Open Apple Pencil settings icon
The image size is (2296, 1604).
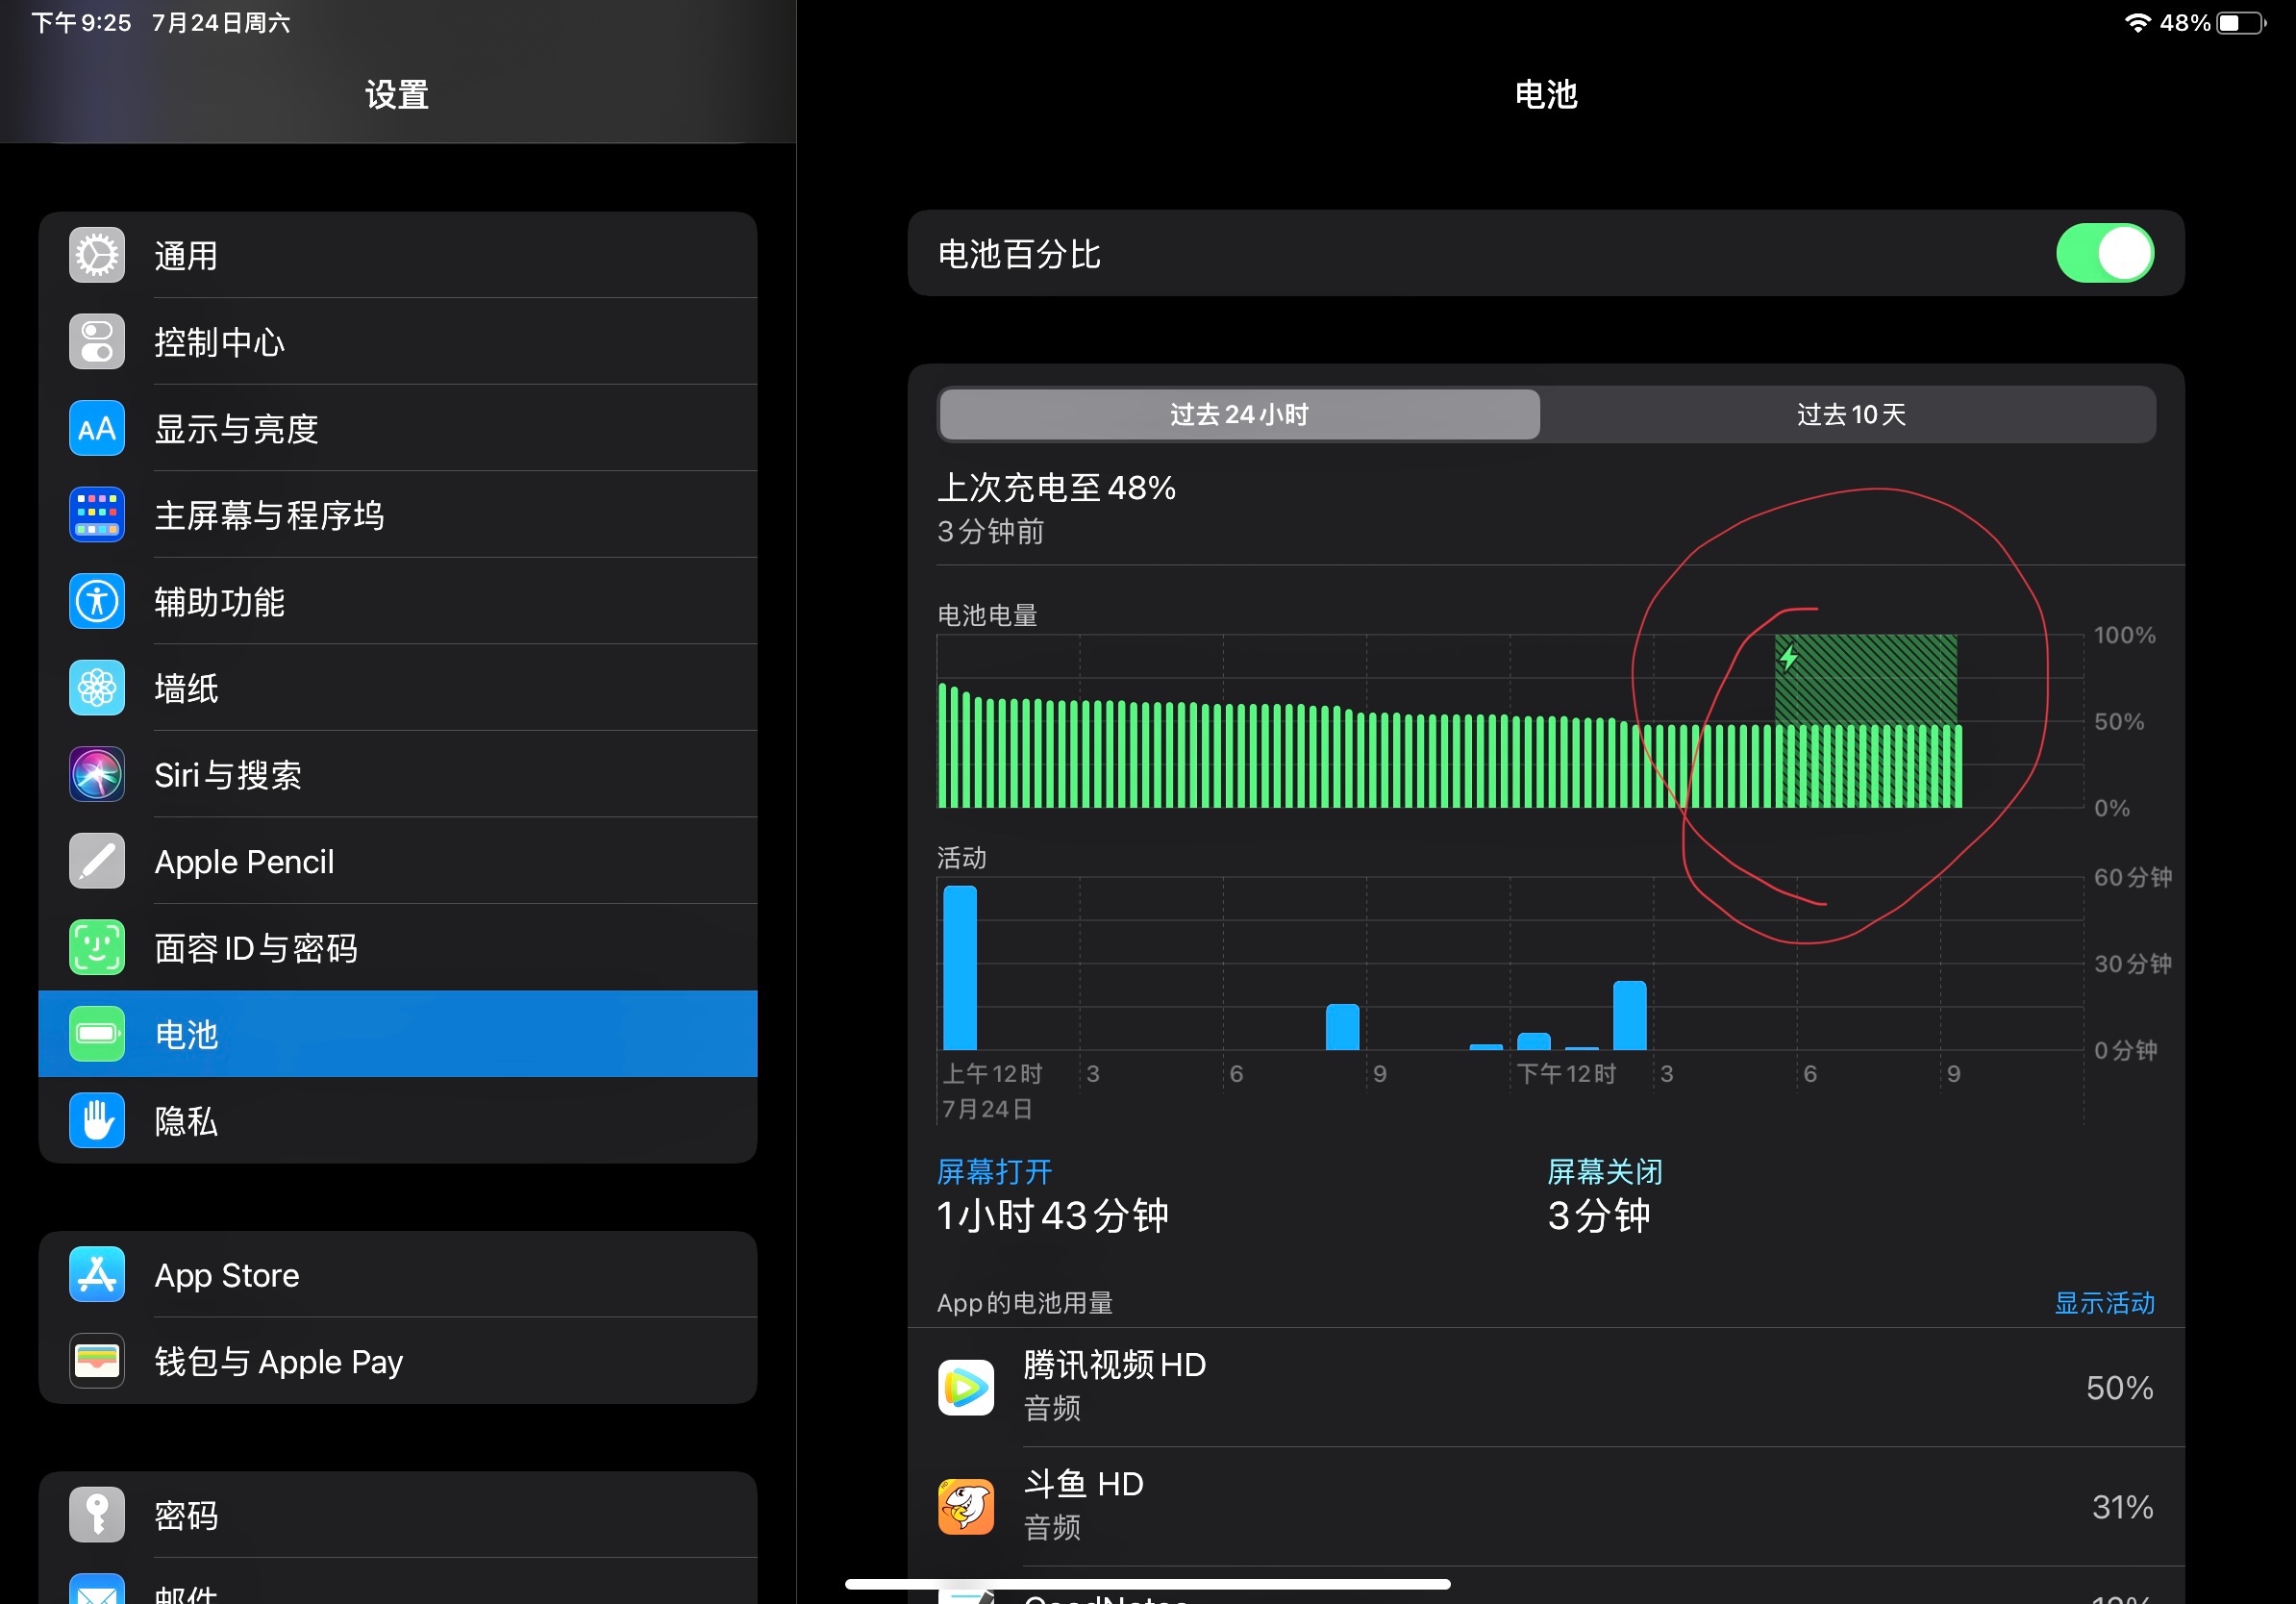pos(97,861)
